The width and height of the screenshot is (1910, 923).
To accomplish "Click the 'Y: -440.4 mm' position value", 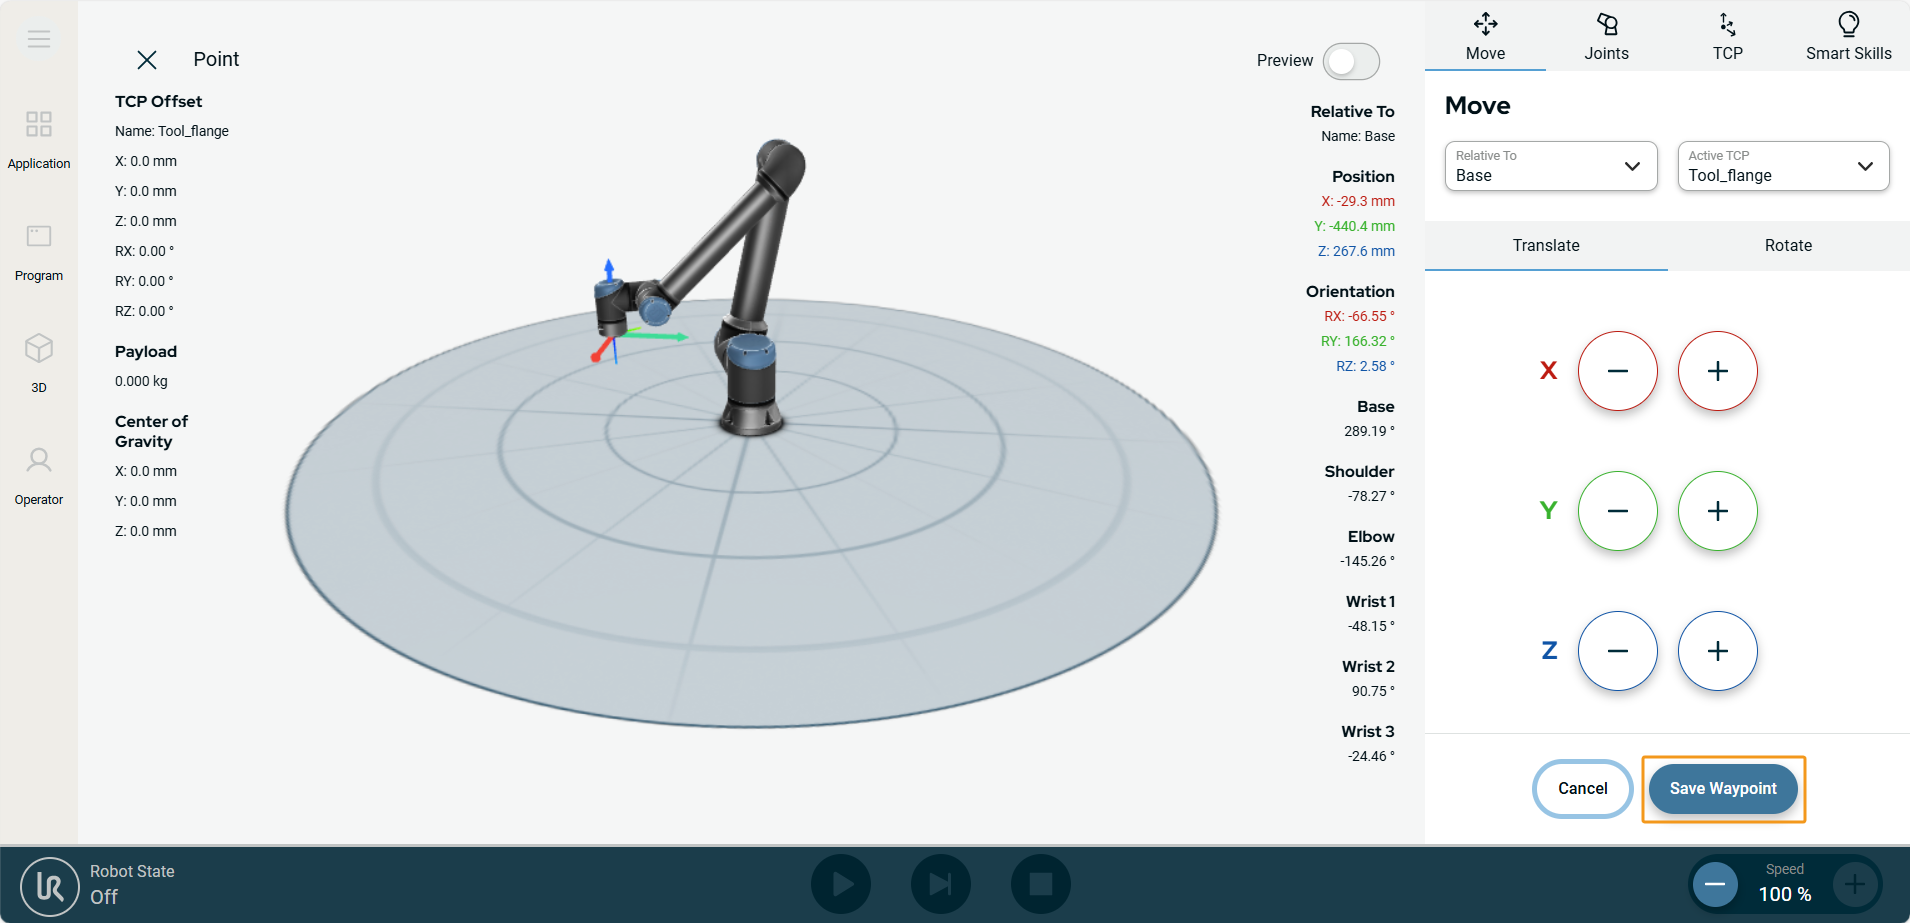I will (x=1354, y=226).
